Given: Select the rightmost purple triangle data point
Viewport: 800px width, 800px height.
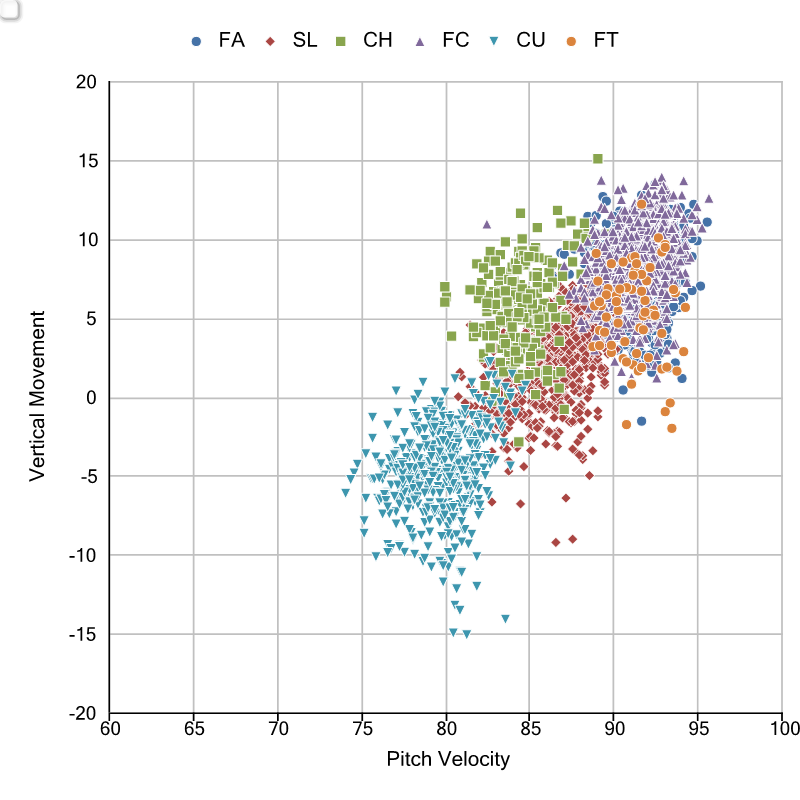Looking at the screenshot, I should click(709, 198).
